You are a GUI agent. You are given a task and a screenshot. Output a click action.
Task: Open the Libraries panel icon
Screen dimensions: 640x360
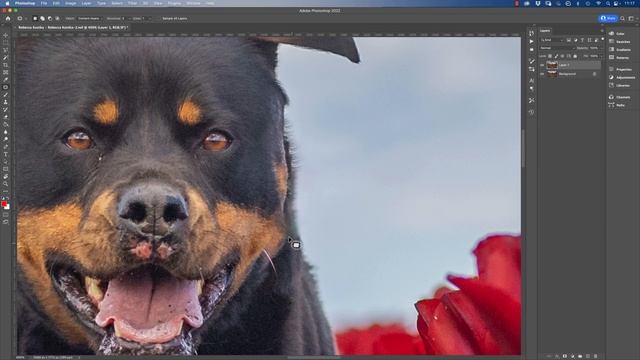coord(611,85)
